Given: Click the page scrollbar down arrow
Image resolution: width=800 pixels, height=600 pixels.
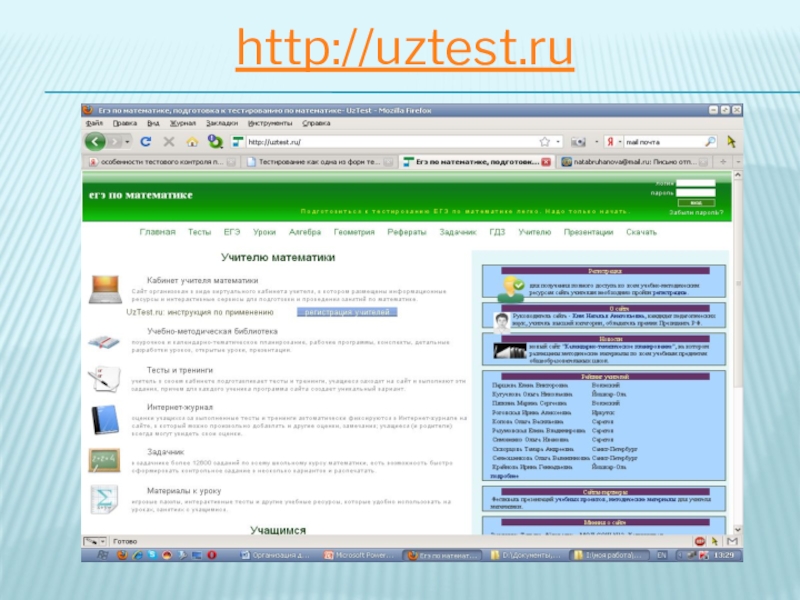Looking at the screenshot, I should click(738, 530).
